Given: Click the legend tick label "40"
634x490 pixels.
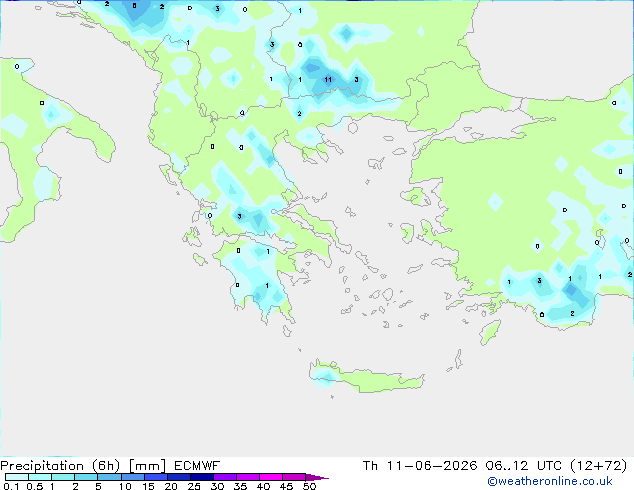Looking at the screenshot, I should pos(263,486).
